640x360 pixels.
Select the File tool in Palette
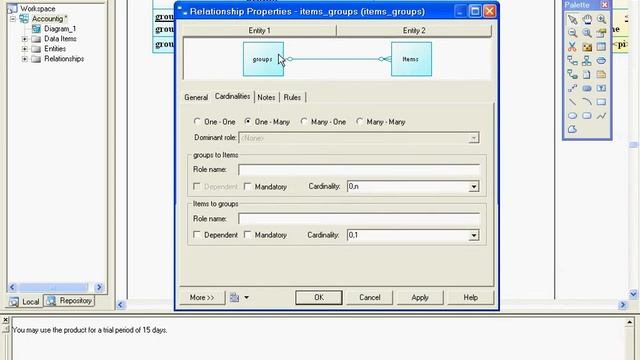click(587, 75)
